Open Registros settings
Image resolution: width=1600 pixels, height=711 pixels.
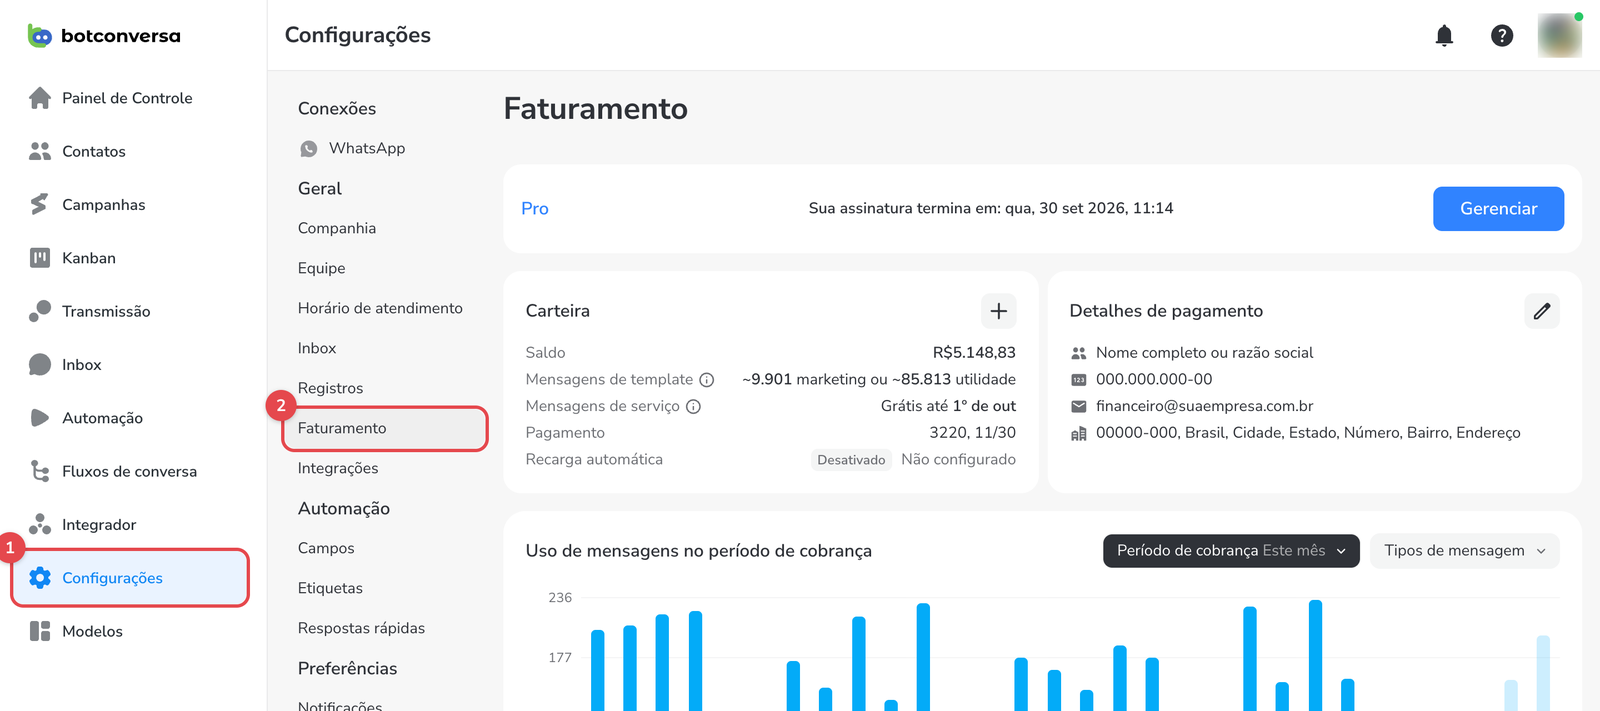330,388
